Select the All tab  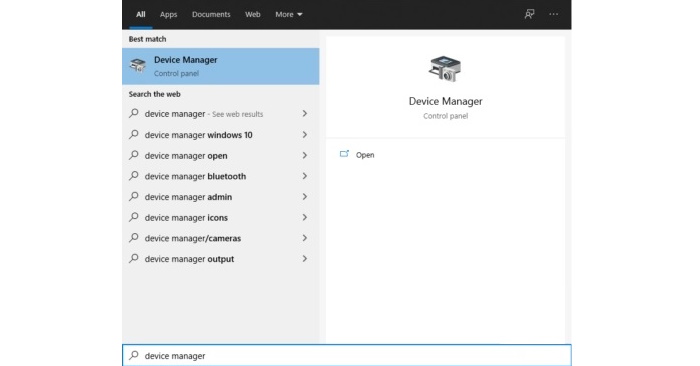(141, 14)
